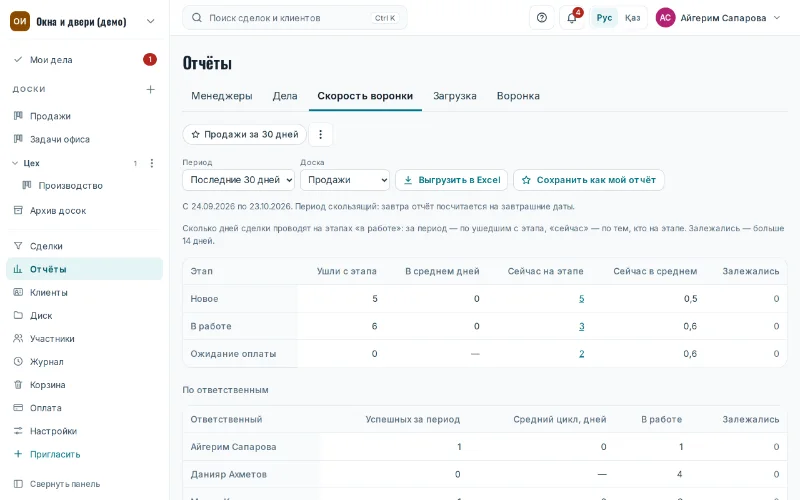Switch language to Рус
The width and height of the screenshot is (800, 500).
pos(604,18)
